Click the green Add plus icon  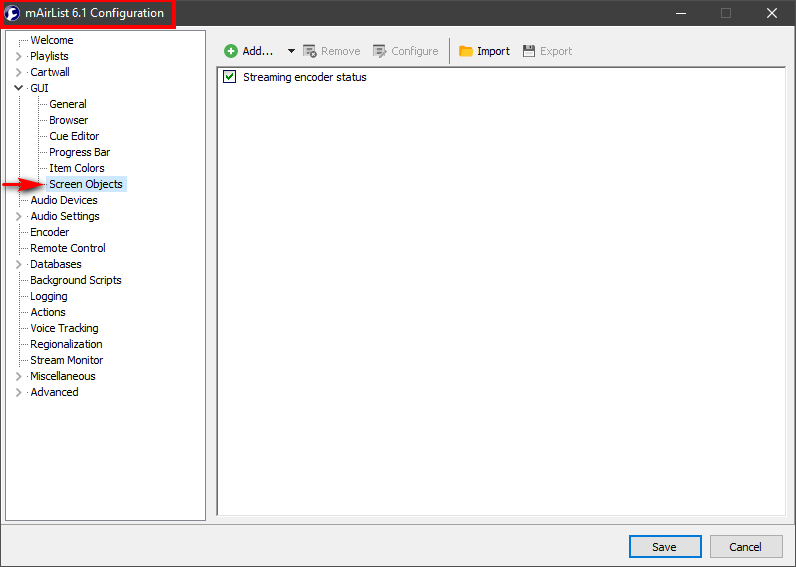tap(231, 51)
